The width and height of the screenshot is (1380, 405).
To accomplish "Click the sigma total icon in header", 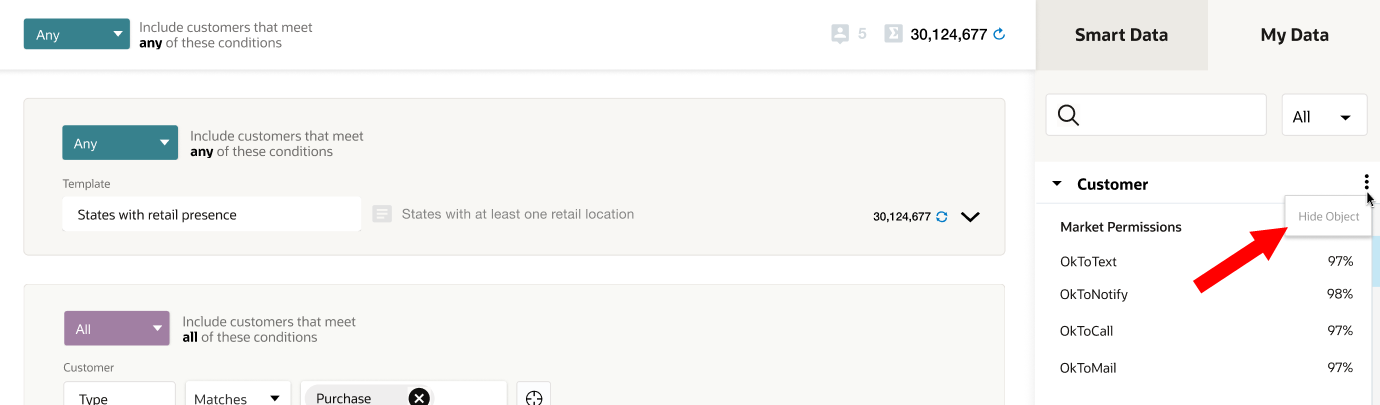I will click(x=893, y=34).
